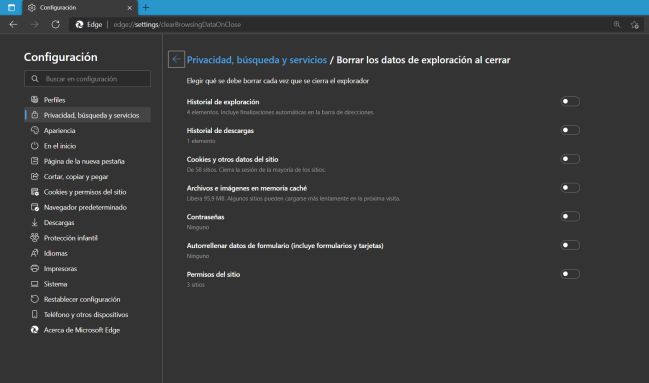
Task: Go back using browser back arrow
Action: pyautogui.click(x=13, y=24)
